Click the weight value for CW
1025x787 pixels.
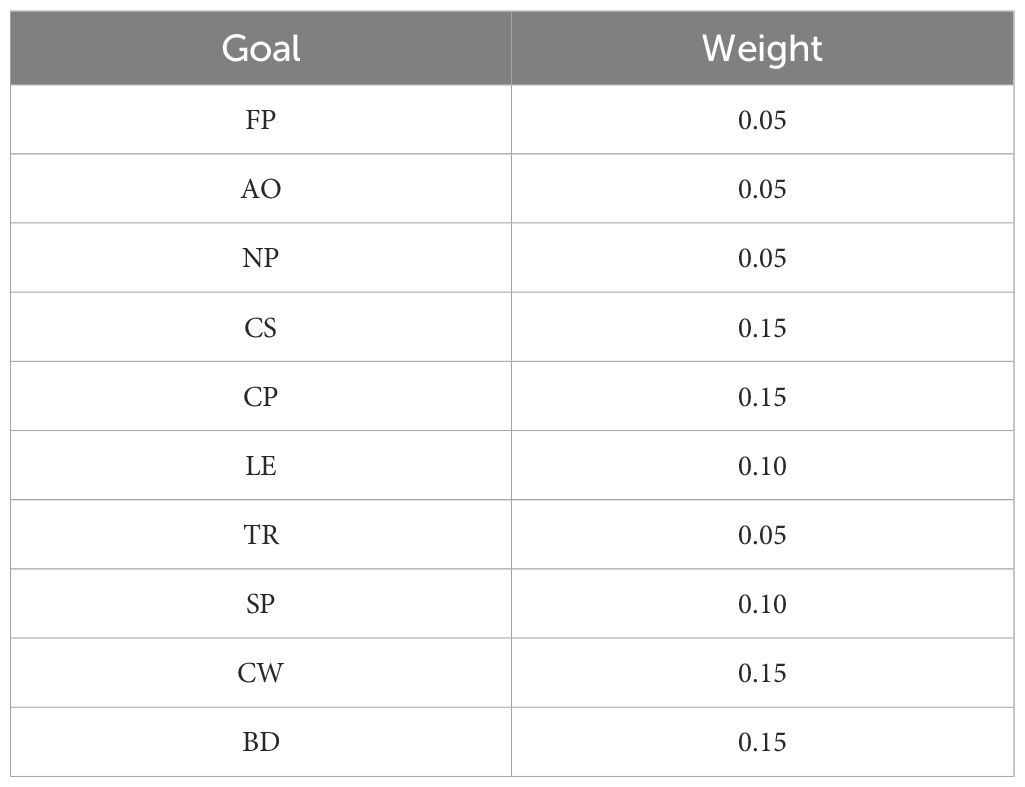point(762,673)
